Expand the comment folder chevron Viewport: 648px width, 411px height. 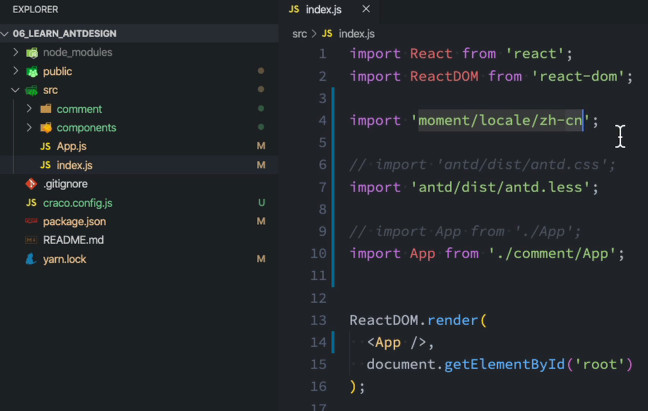(x=29, y=108)
